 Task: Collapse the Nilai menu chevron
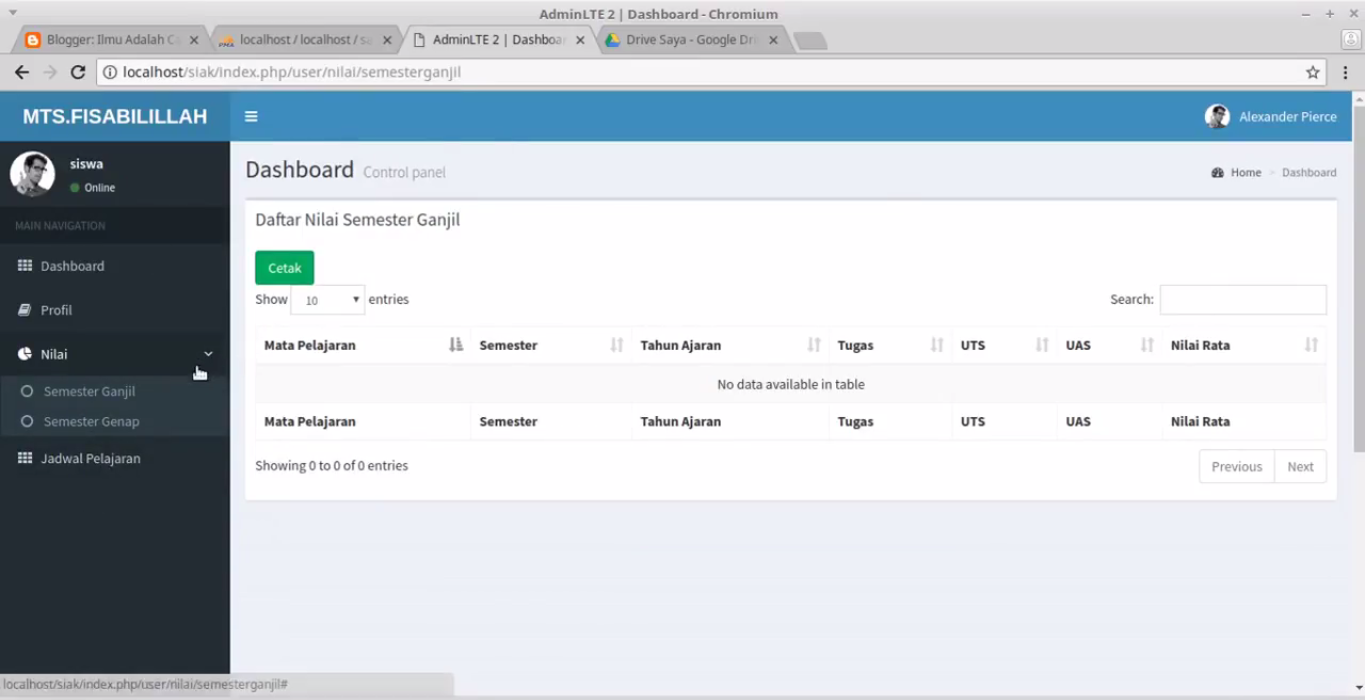[208, 354]
